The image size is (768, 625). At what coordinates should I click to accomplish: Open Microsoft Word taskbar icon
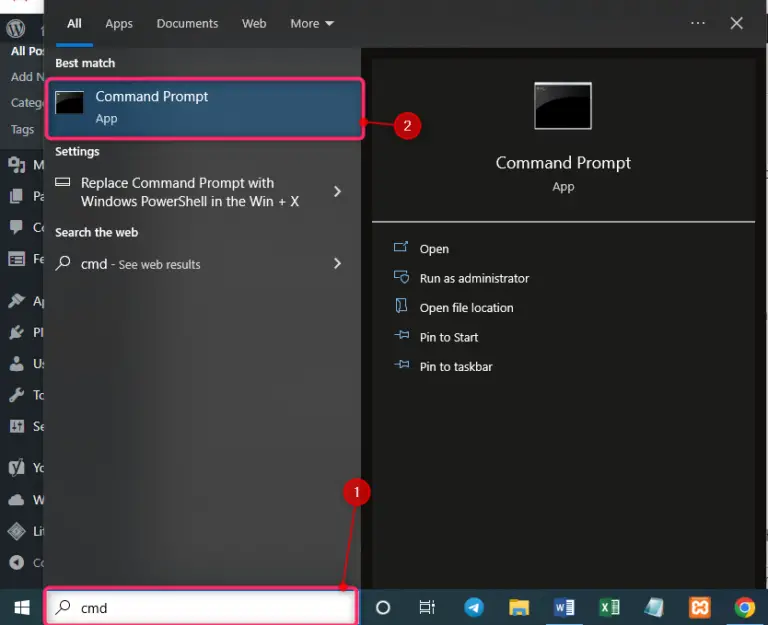(563, 607)
